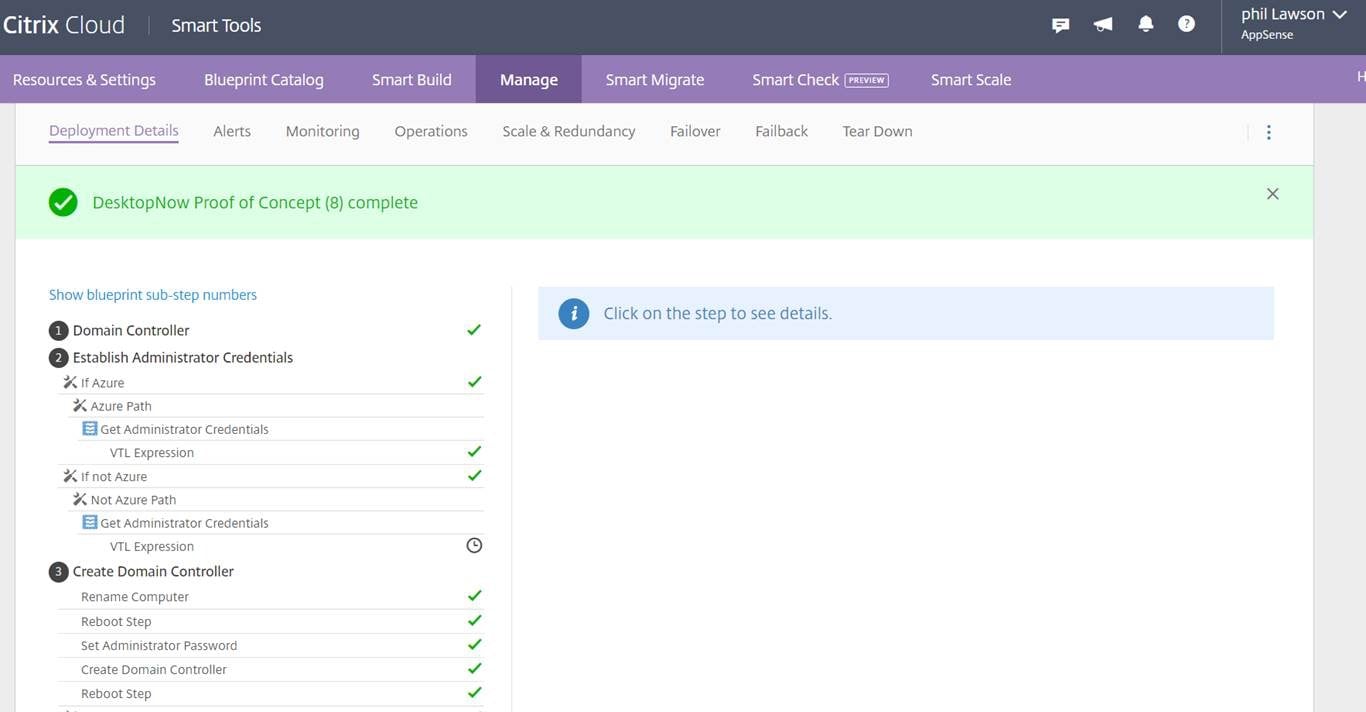The image size is (1366, 712).
Task: Click the Reboot Step after Create Domain Controller
Action: pos(272,693)
